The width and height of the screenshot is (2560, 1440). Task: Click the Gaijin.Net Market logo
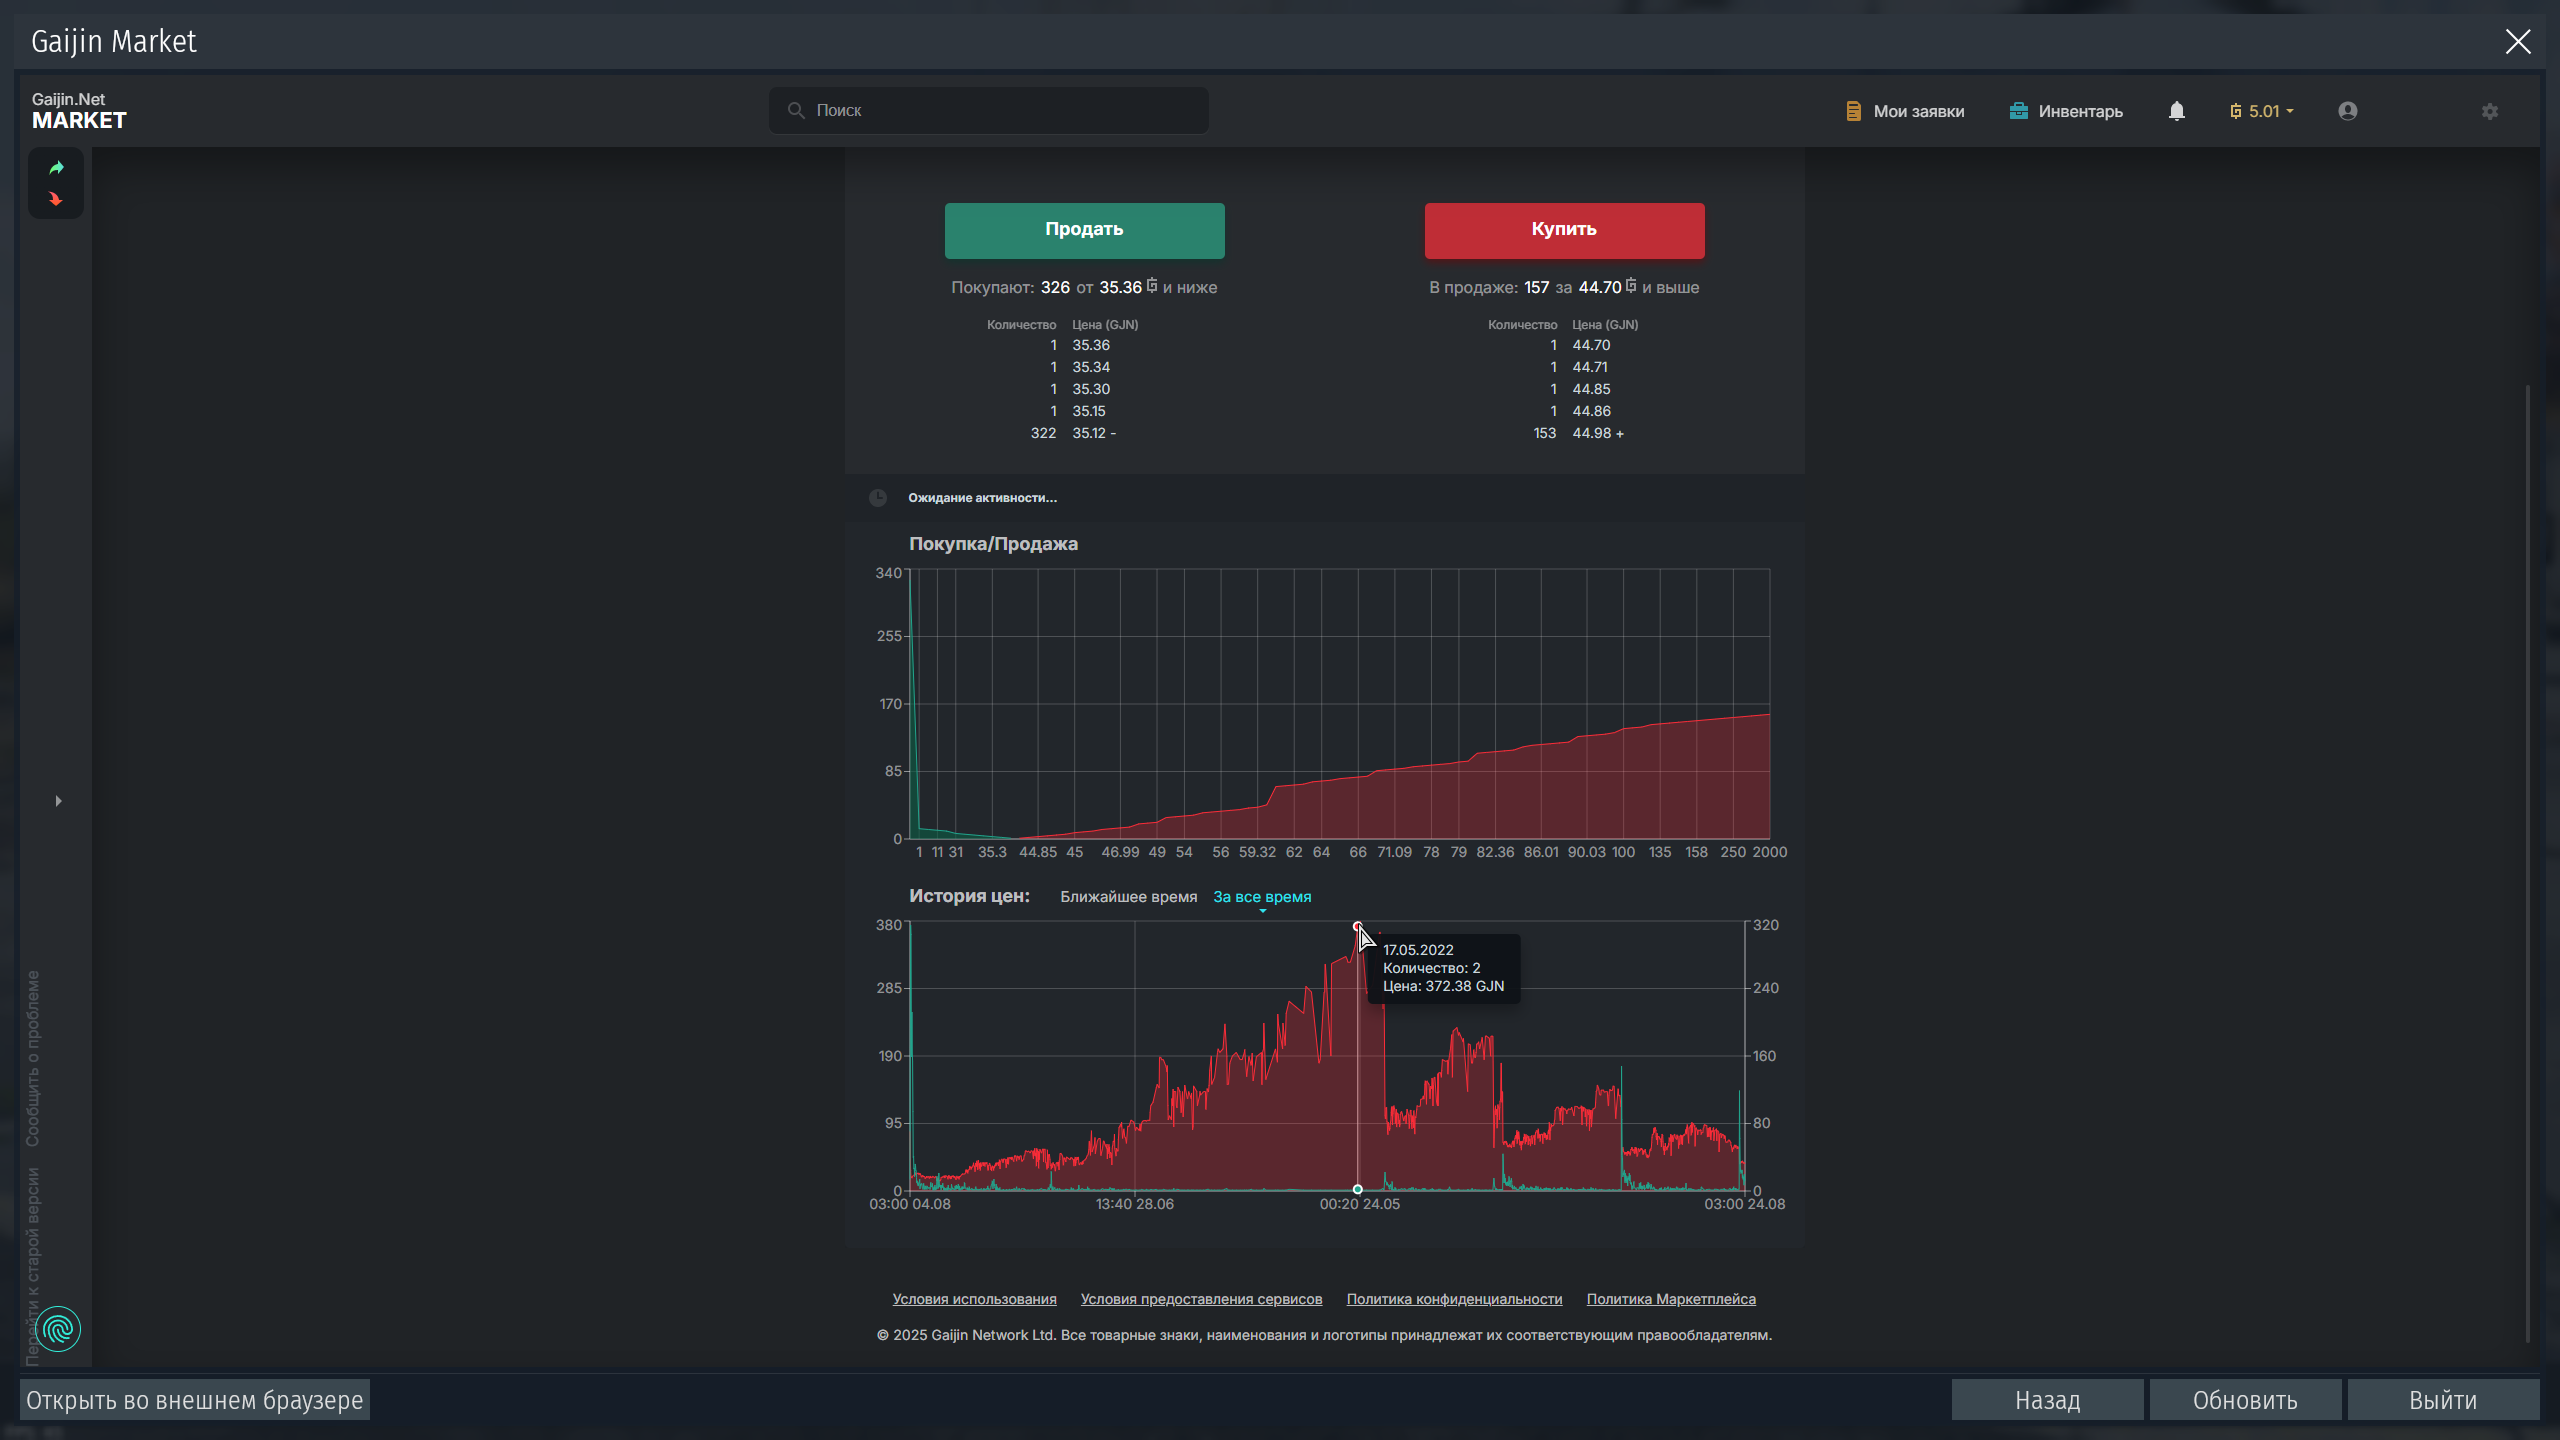pos(78,111)
